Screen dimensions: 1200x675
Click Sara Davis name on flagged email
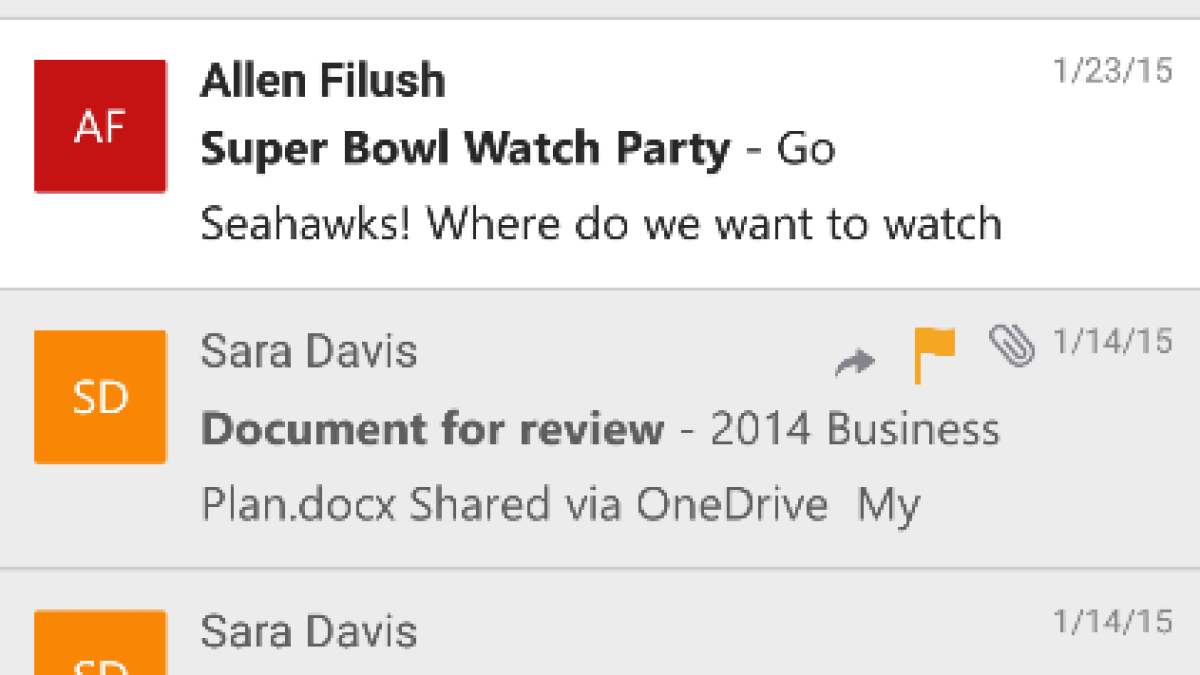click(x=309, y=352)
